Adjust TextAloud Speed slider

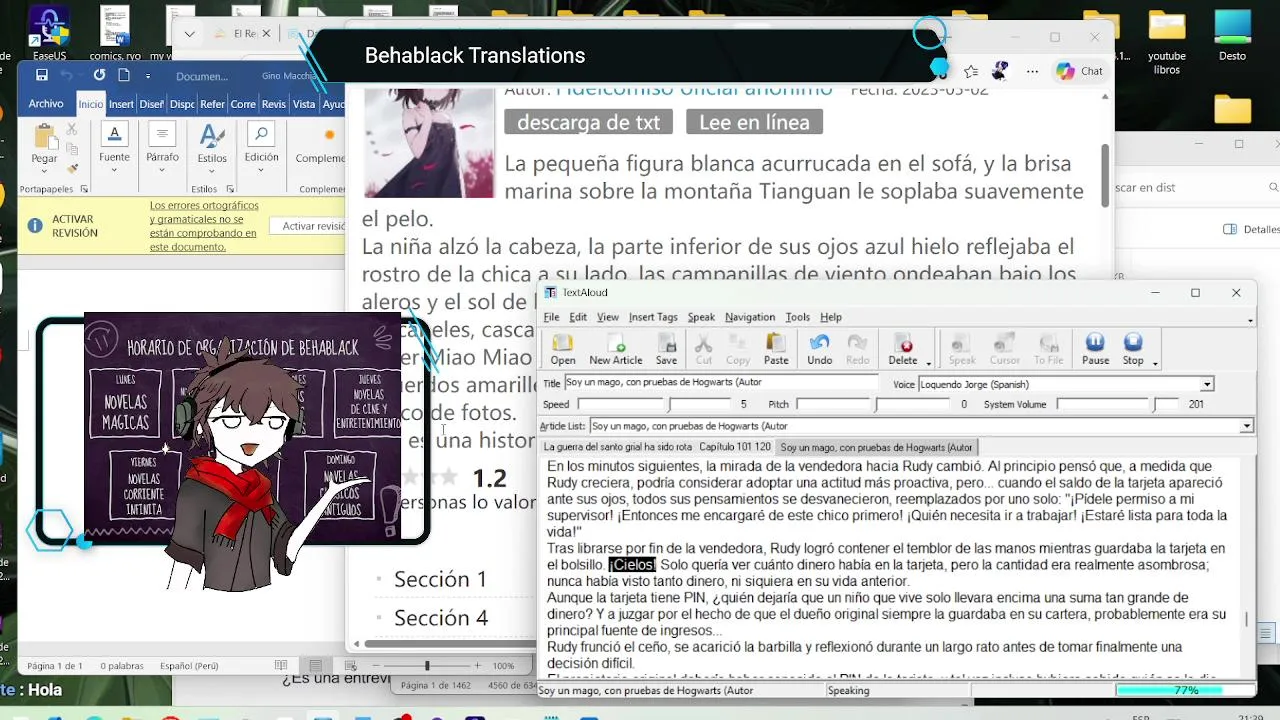coord(653,404)
